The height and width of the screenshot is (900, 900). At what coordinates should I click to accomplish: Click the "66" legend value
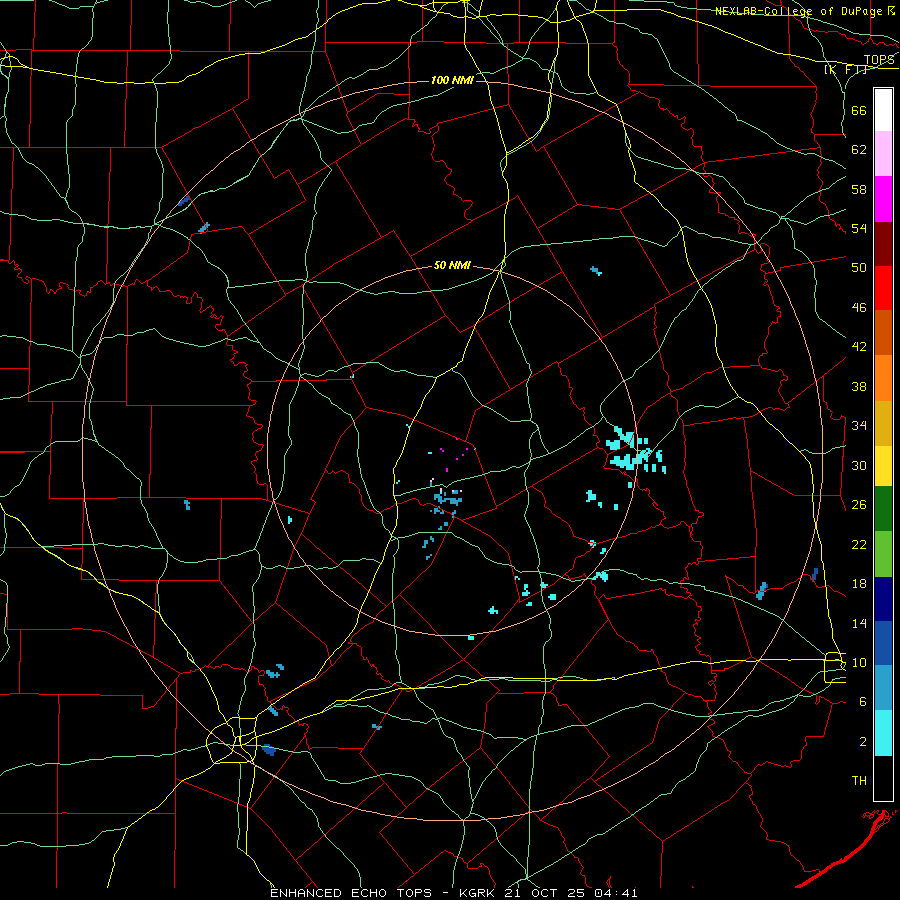[x=859, y=110]
